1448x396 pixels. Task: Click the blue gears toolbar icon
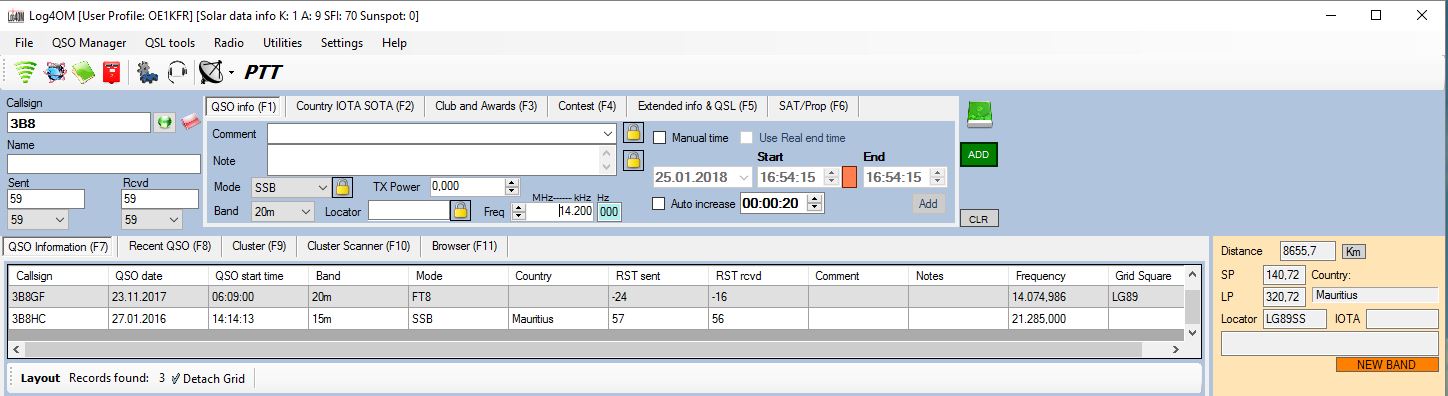(148, 72)
